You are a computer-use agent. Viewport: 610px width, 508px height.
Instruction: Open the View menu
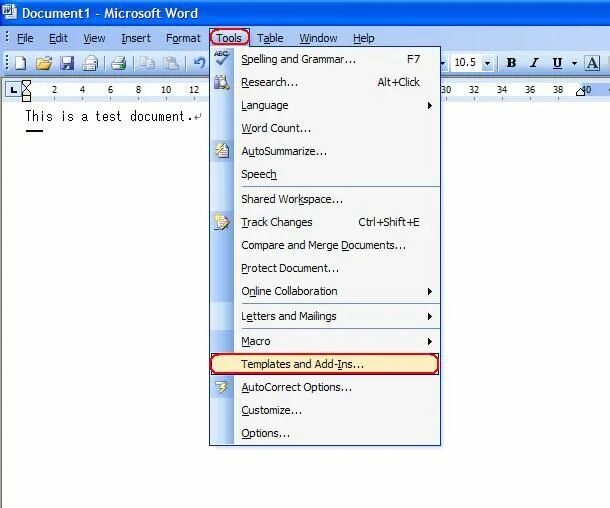click(94, 38)
